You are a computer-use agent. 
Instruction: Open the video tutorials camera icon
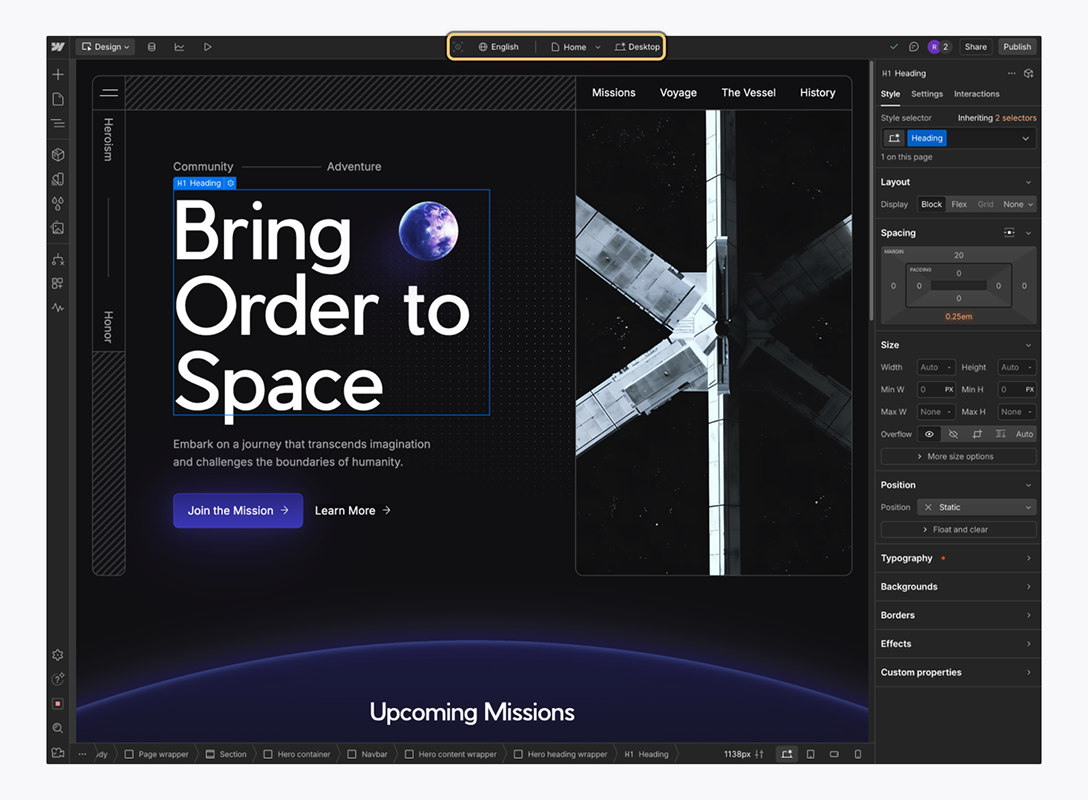[x=58, y=753]
